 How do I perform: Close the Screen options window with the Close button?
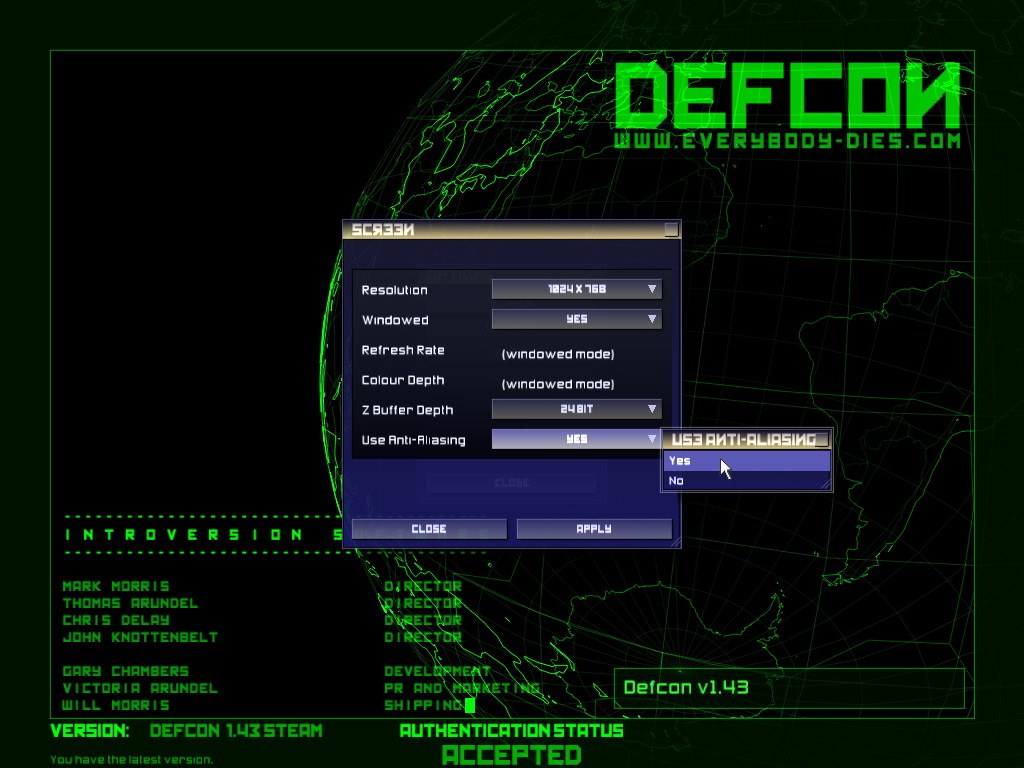point(429,529)
